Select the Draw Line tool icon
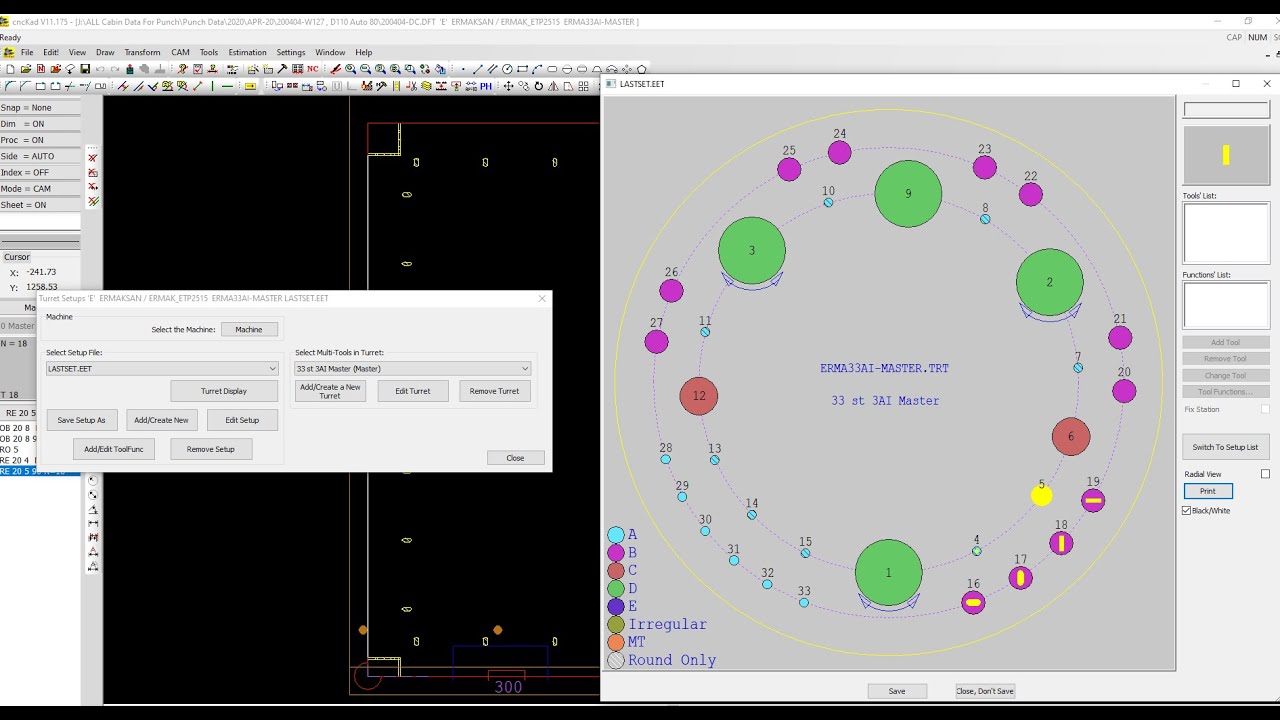Screen dimensions: 1280x720 (x=478, y=69)
